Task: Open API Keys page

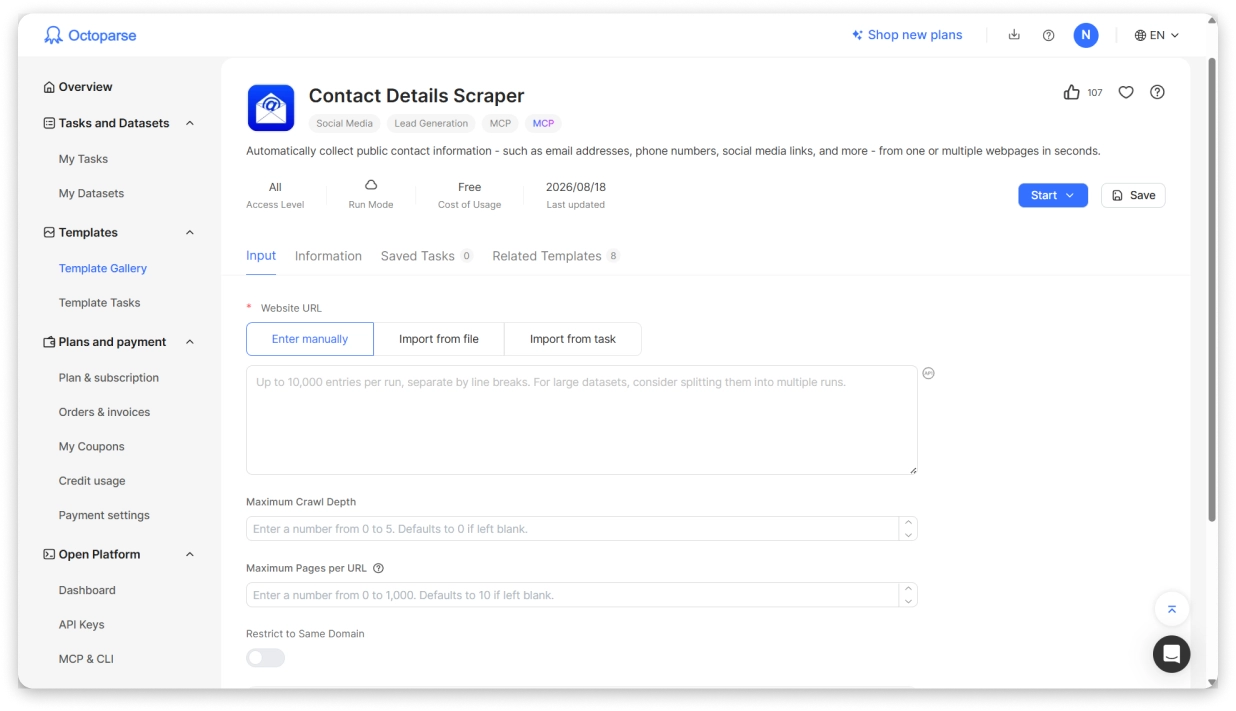Action: [82, 624]
